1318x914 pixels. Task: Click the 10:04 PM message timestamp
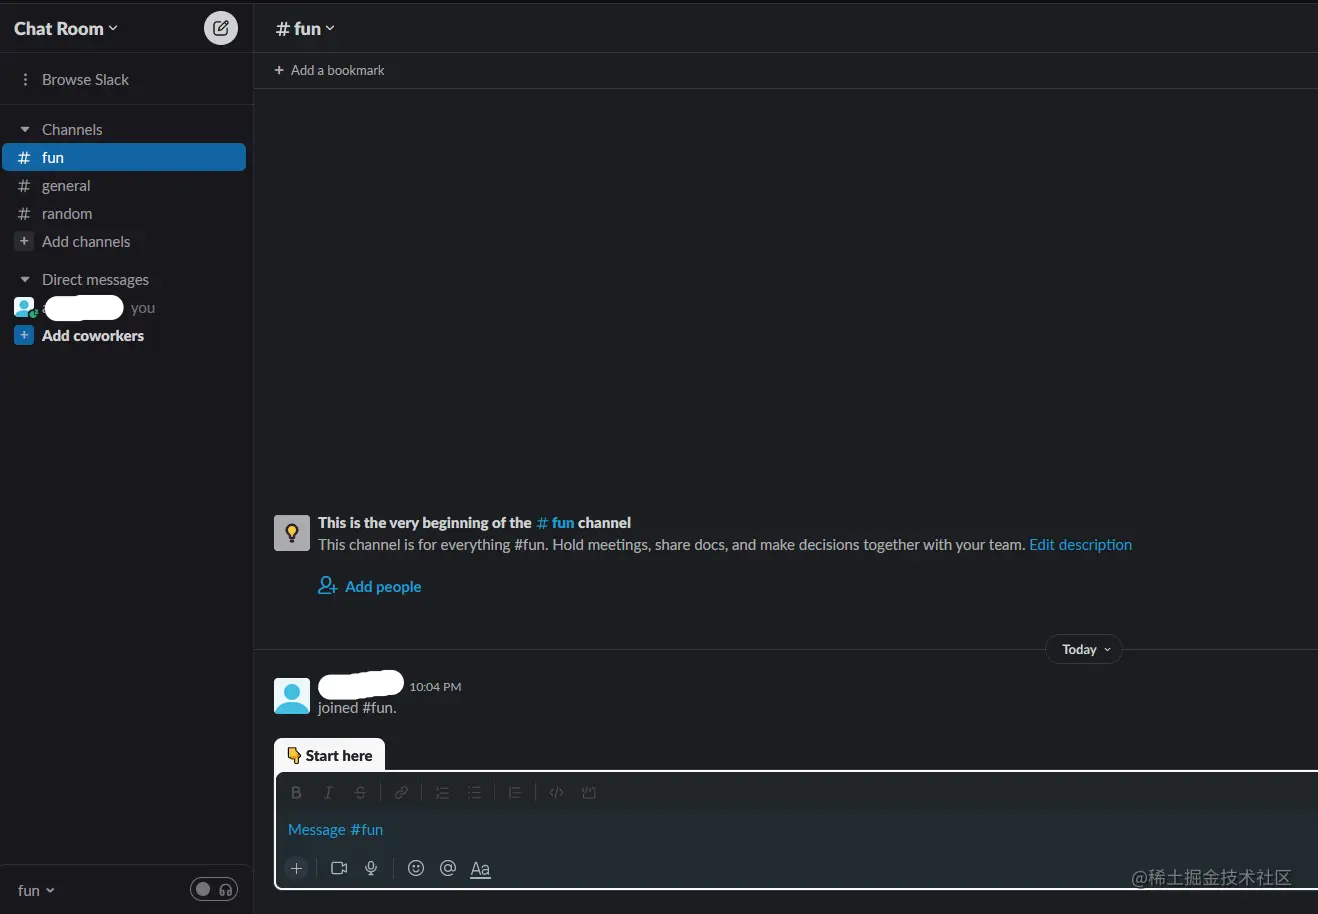click(x=435, y=687)
